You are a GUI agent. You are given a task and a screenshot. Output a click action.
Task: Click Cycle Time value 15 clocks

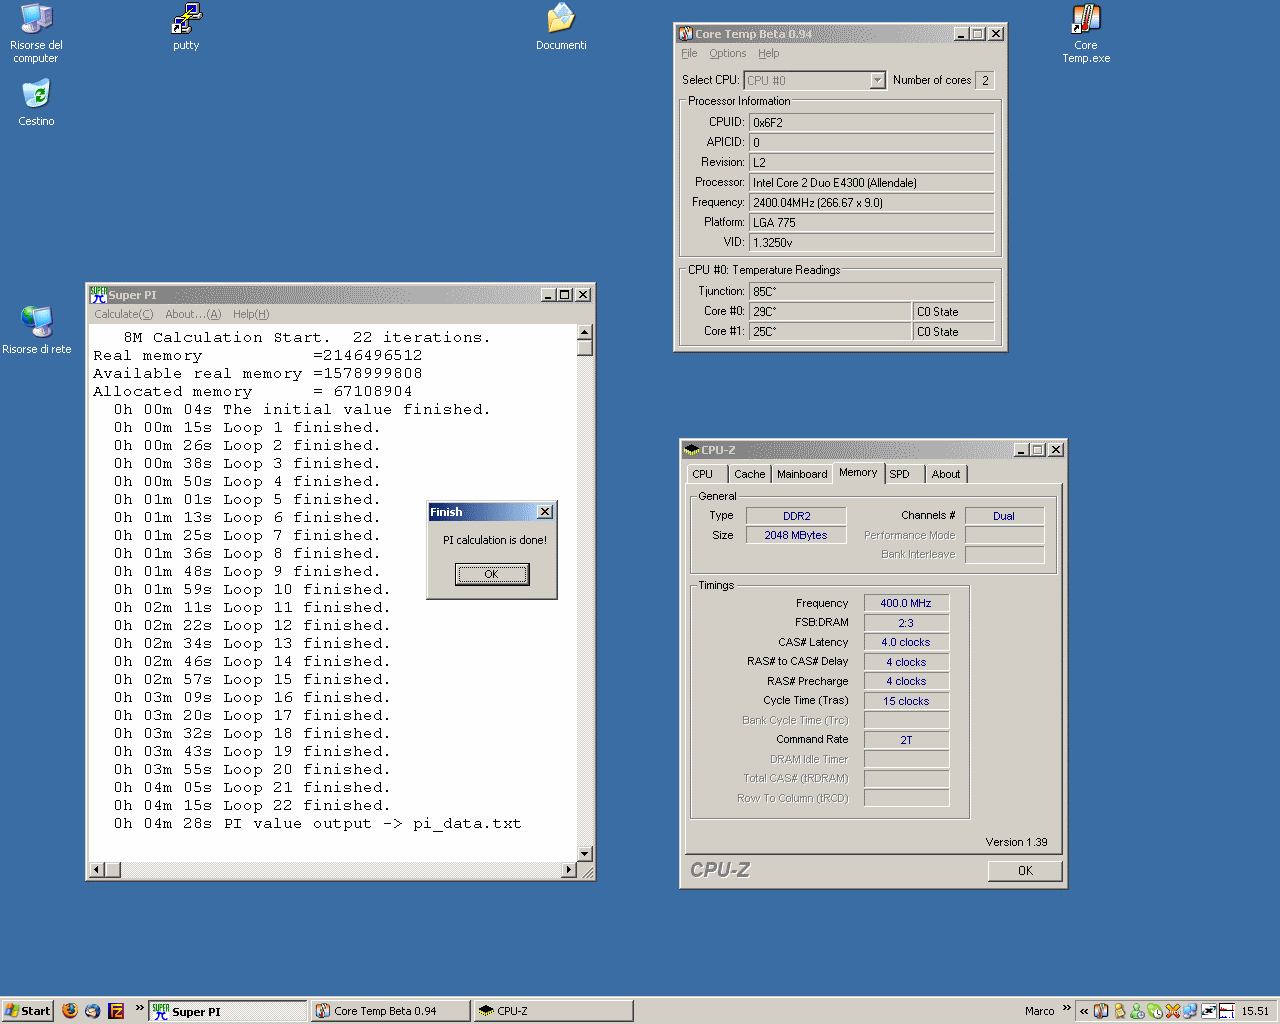click(906, 701)
